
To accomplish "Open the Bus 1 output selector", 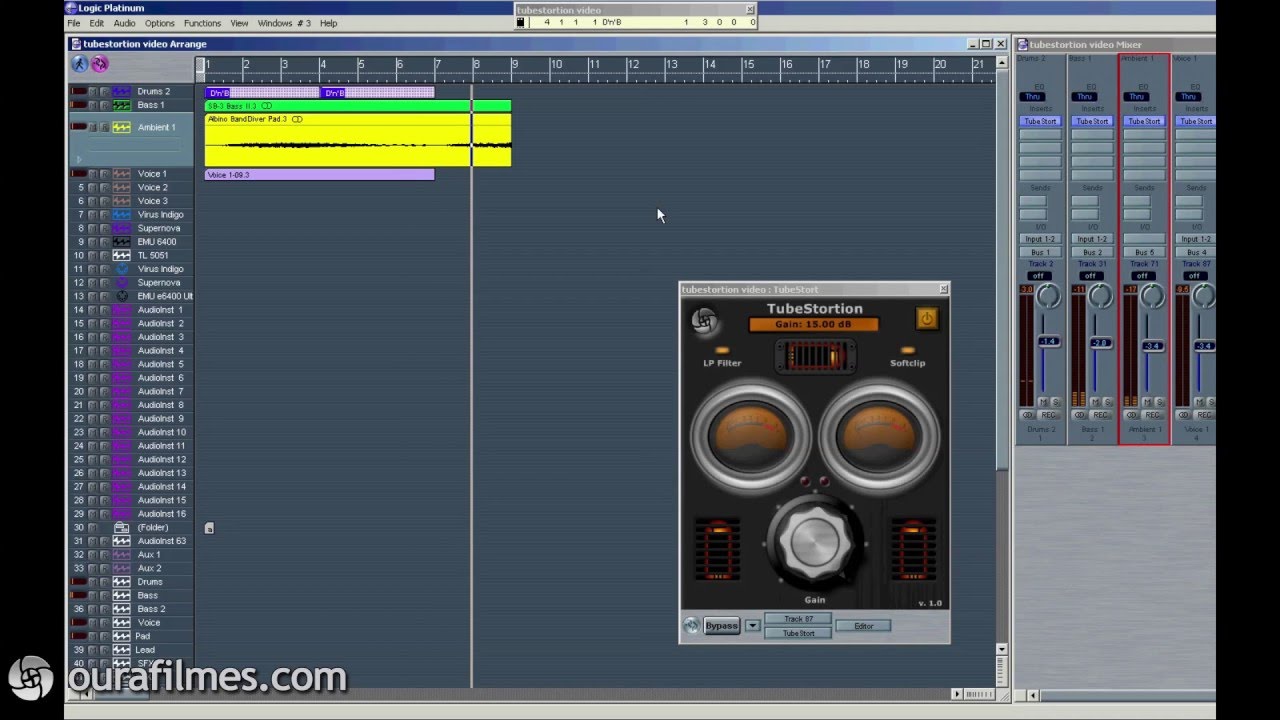I will tap(1040, 252).
